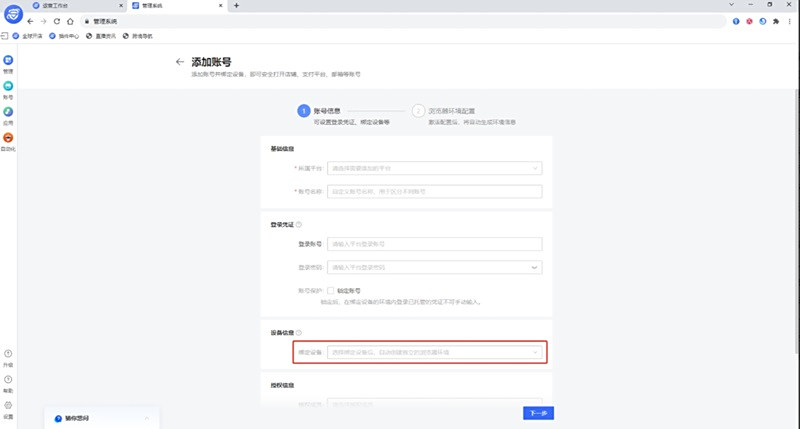Reload the page with the browser refresh button
Screen dimensions: 800x429
pos(57,21)
